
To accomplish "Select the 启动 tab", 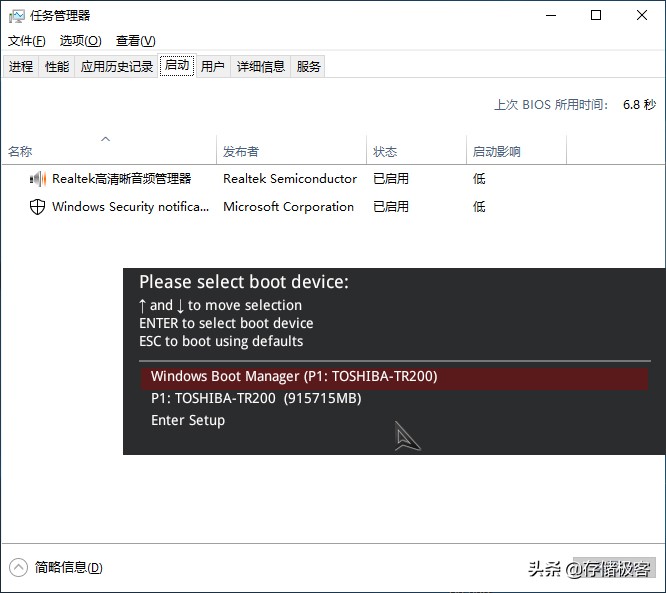I will (177, 65).
